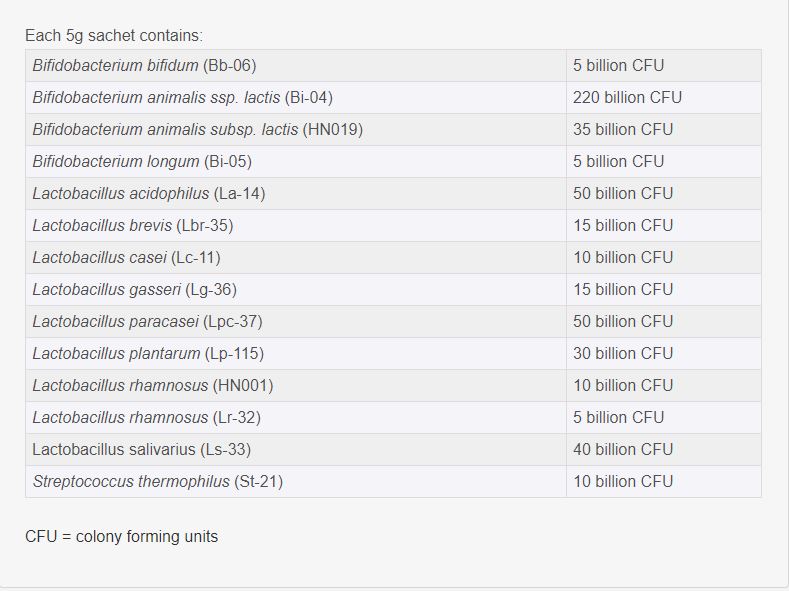Click the 220 billion CFU value
Image resolution: width=789 pixels, height=591 pixels.
coord(627,98)
